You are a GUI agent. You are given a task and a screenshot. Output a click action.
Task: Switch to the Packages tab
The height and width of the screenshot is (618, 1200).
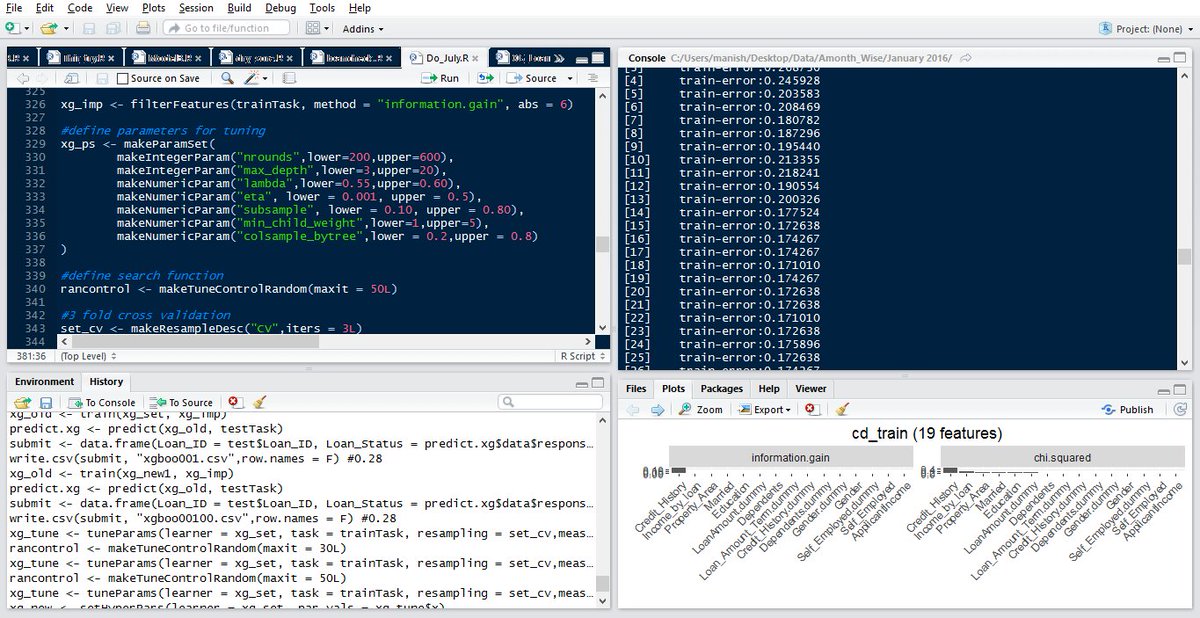(x=722, y=388)
